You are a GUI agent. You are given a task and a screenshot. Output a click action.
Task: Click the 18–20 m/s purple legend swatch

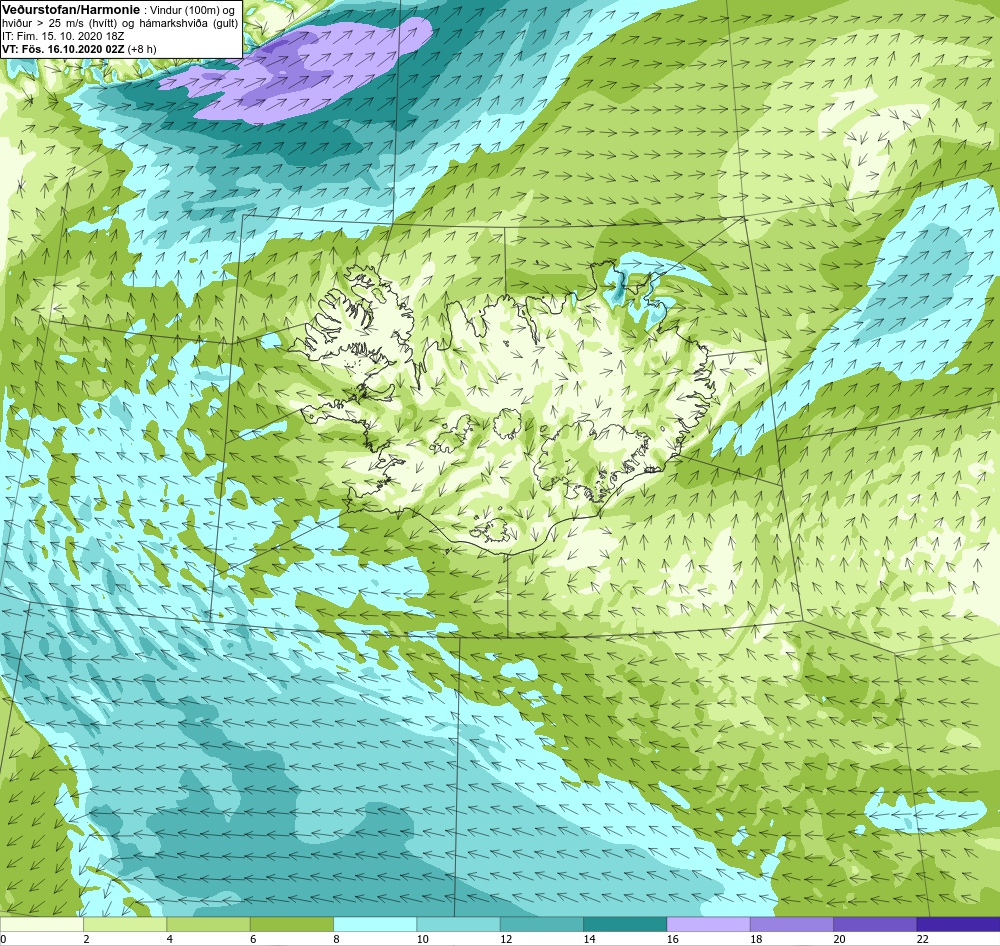coord(791,924)
